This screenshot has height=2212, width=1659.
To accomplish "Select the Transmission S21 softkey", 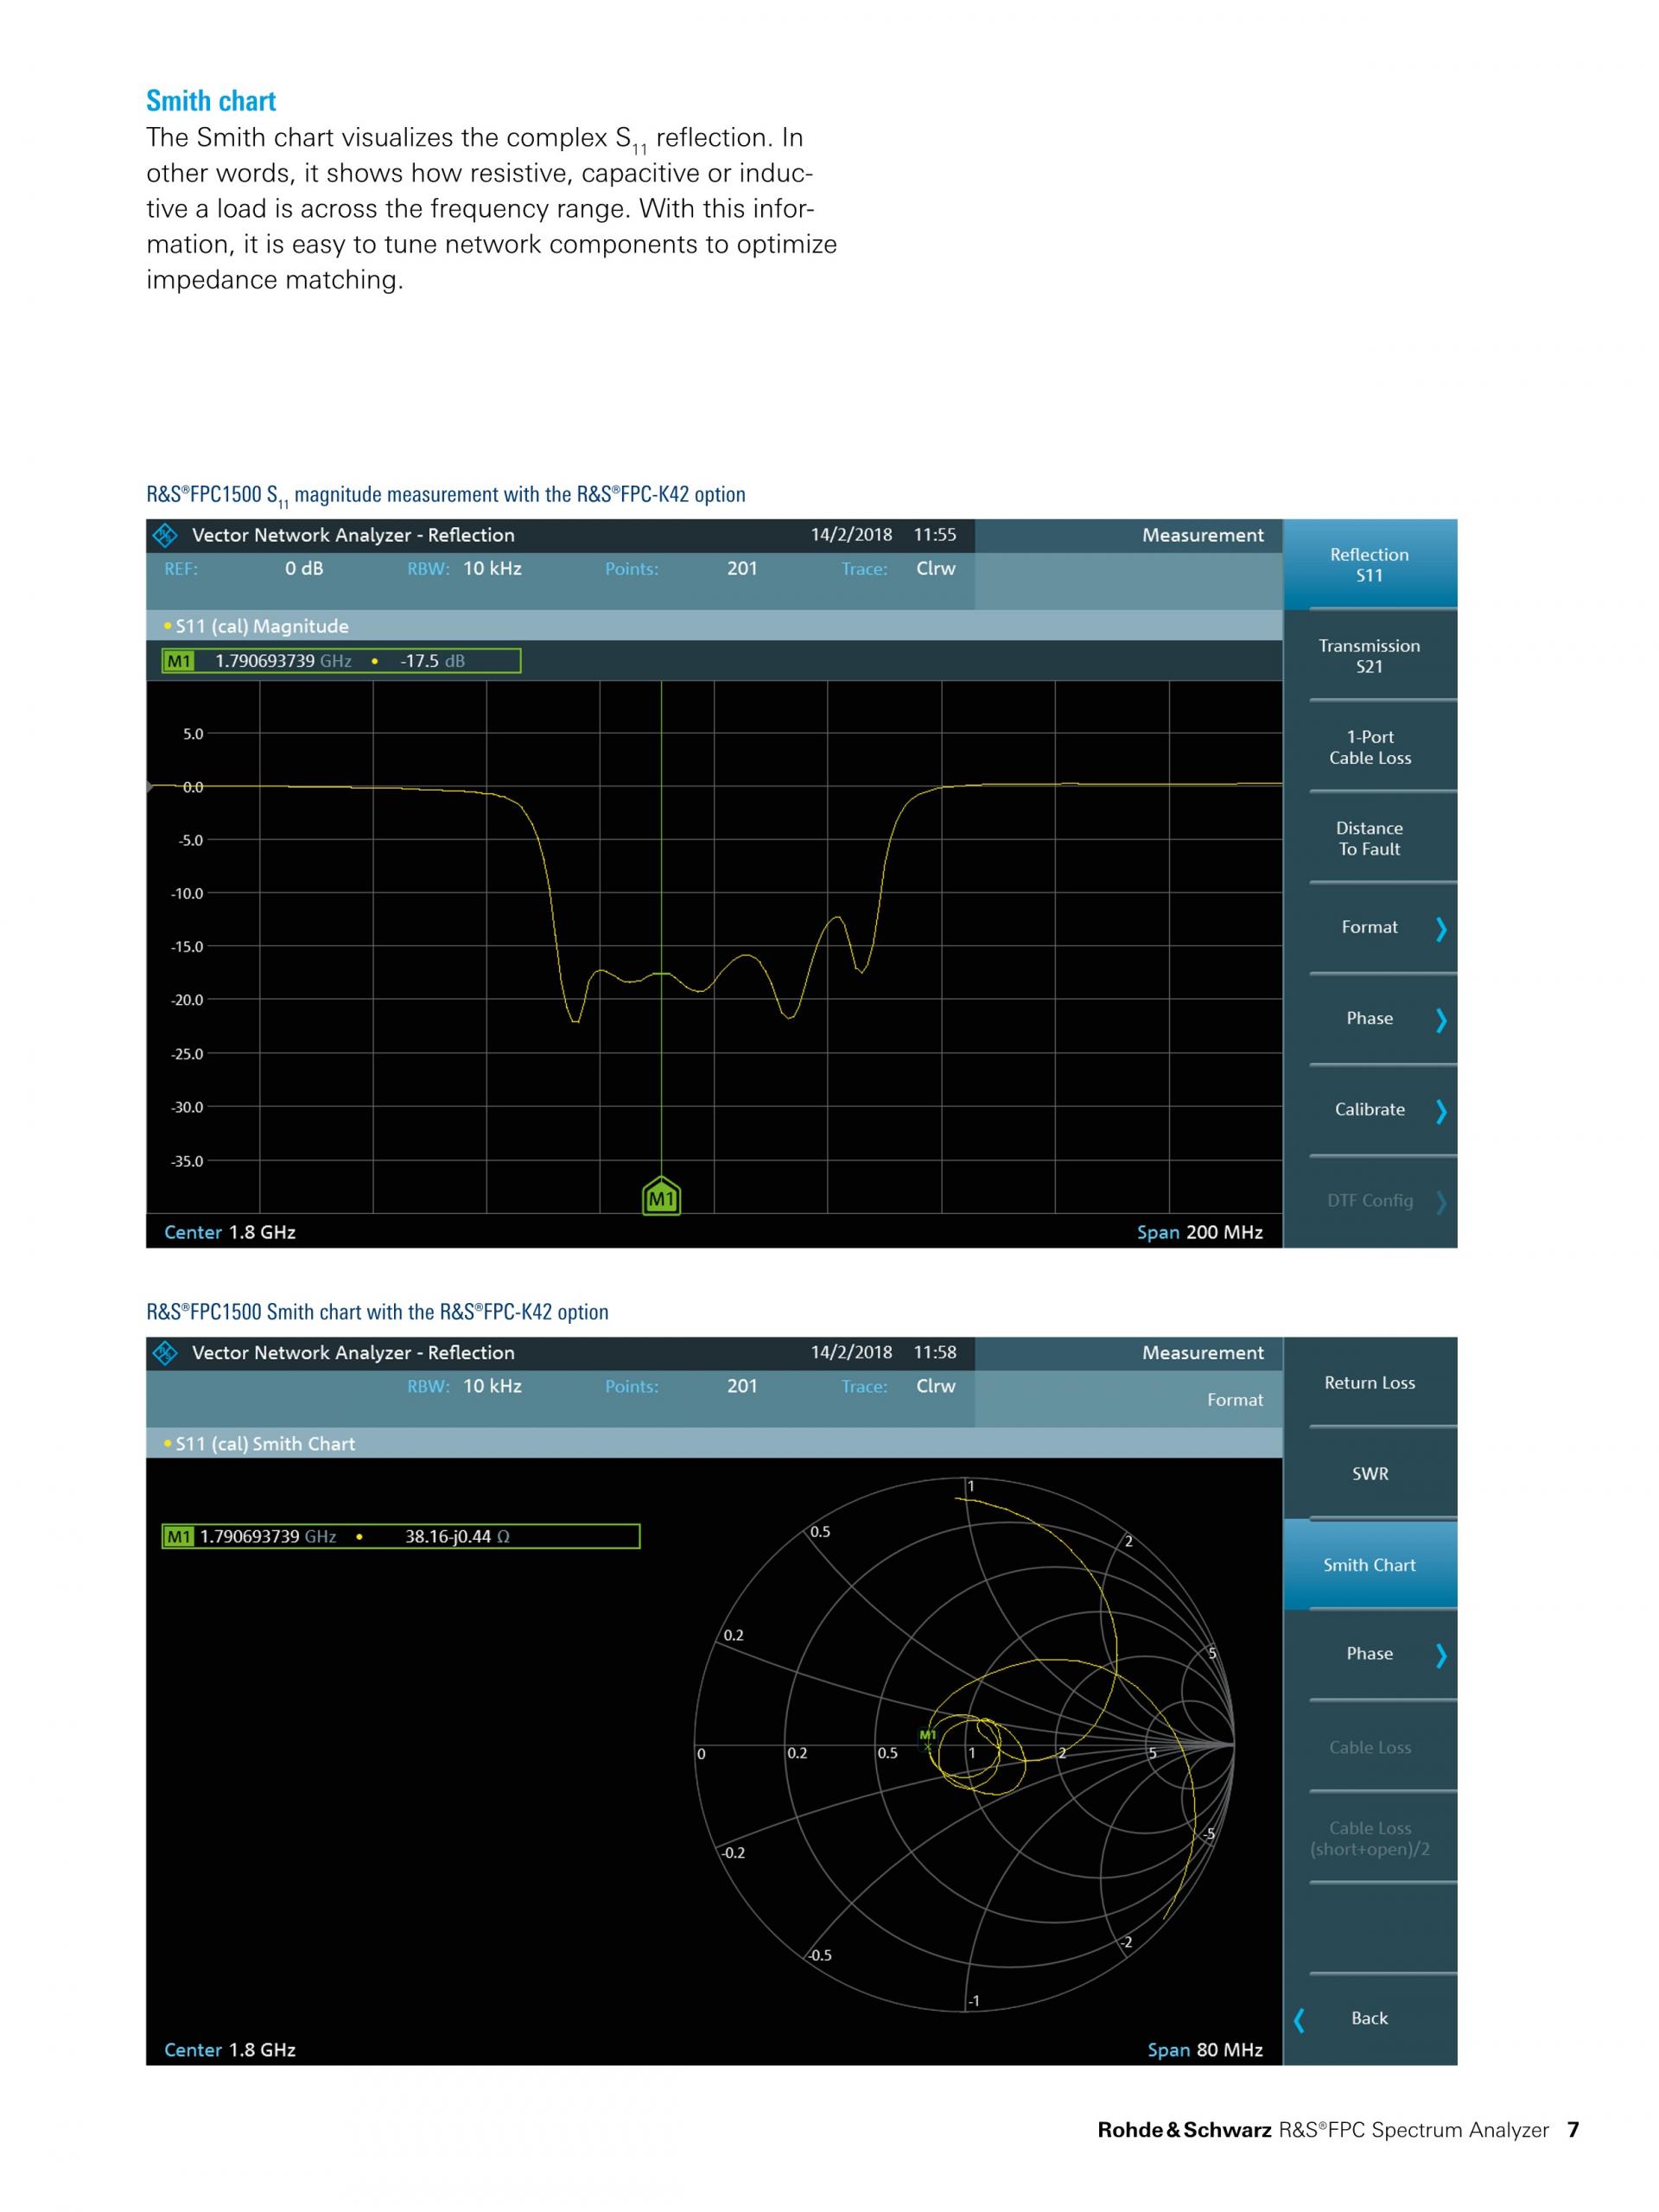I will click(1369, 656).
